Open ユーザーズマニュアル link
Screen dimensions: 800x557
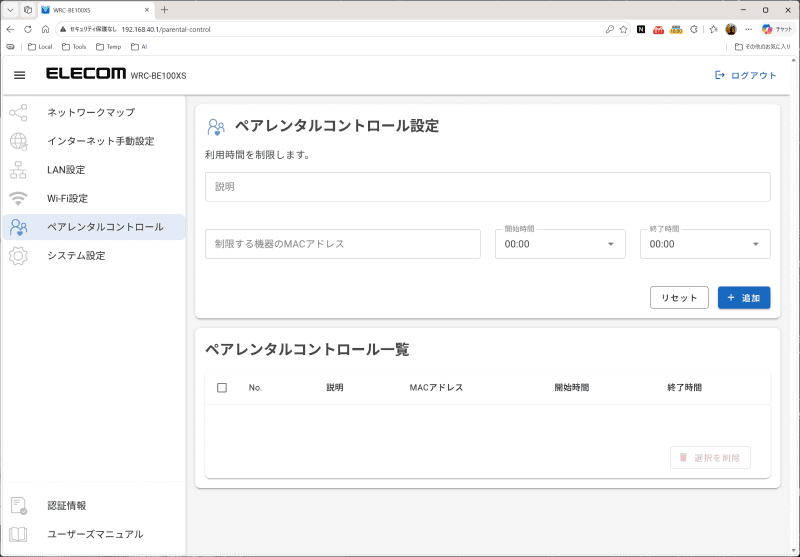tap(95, 534)
